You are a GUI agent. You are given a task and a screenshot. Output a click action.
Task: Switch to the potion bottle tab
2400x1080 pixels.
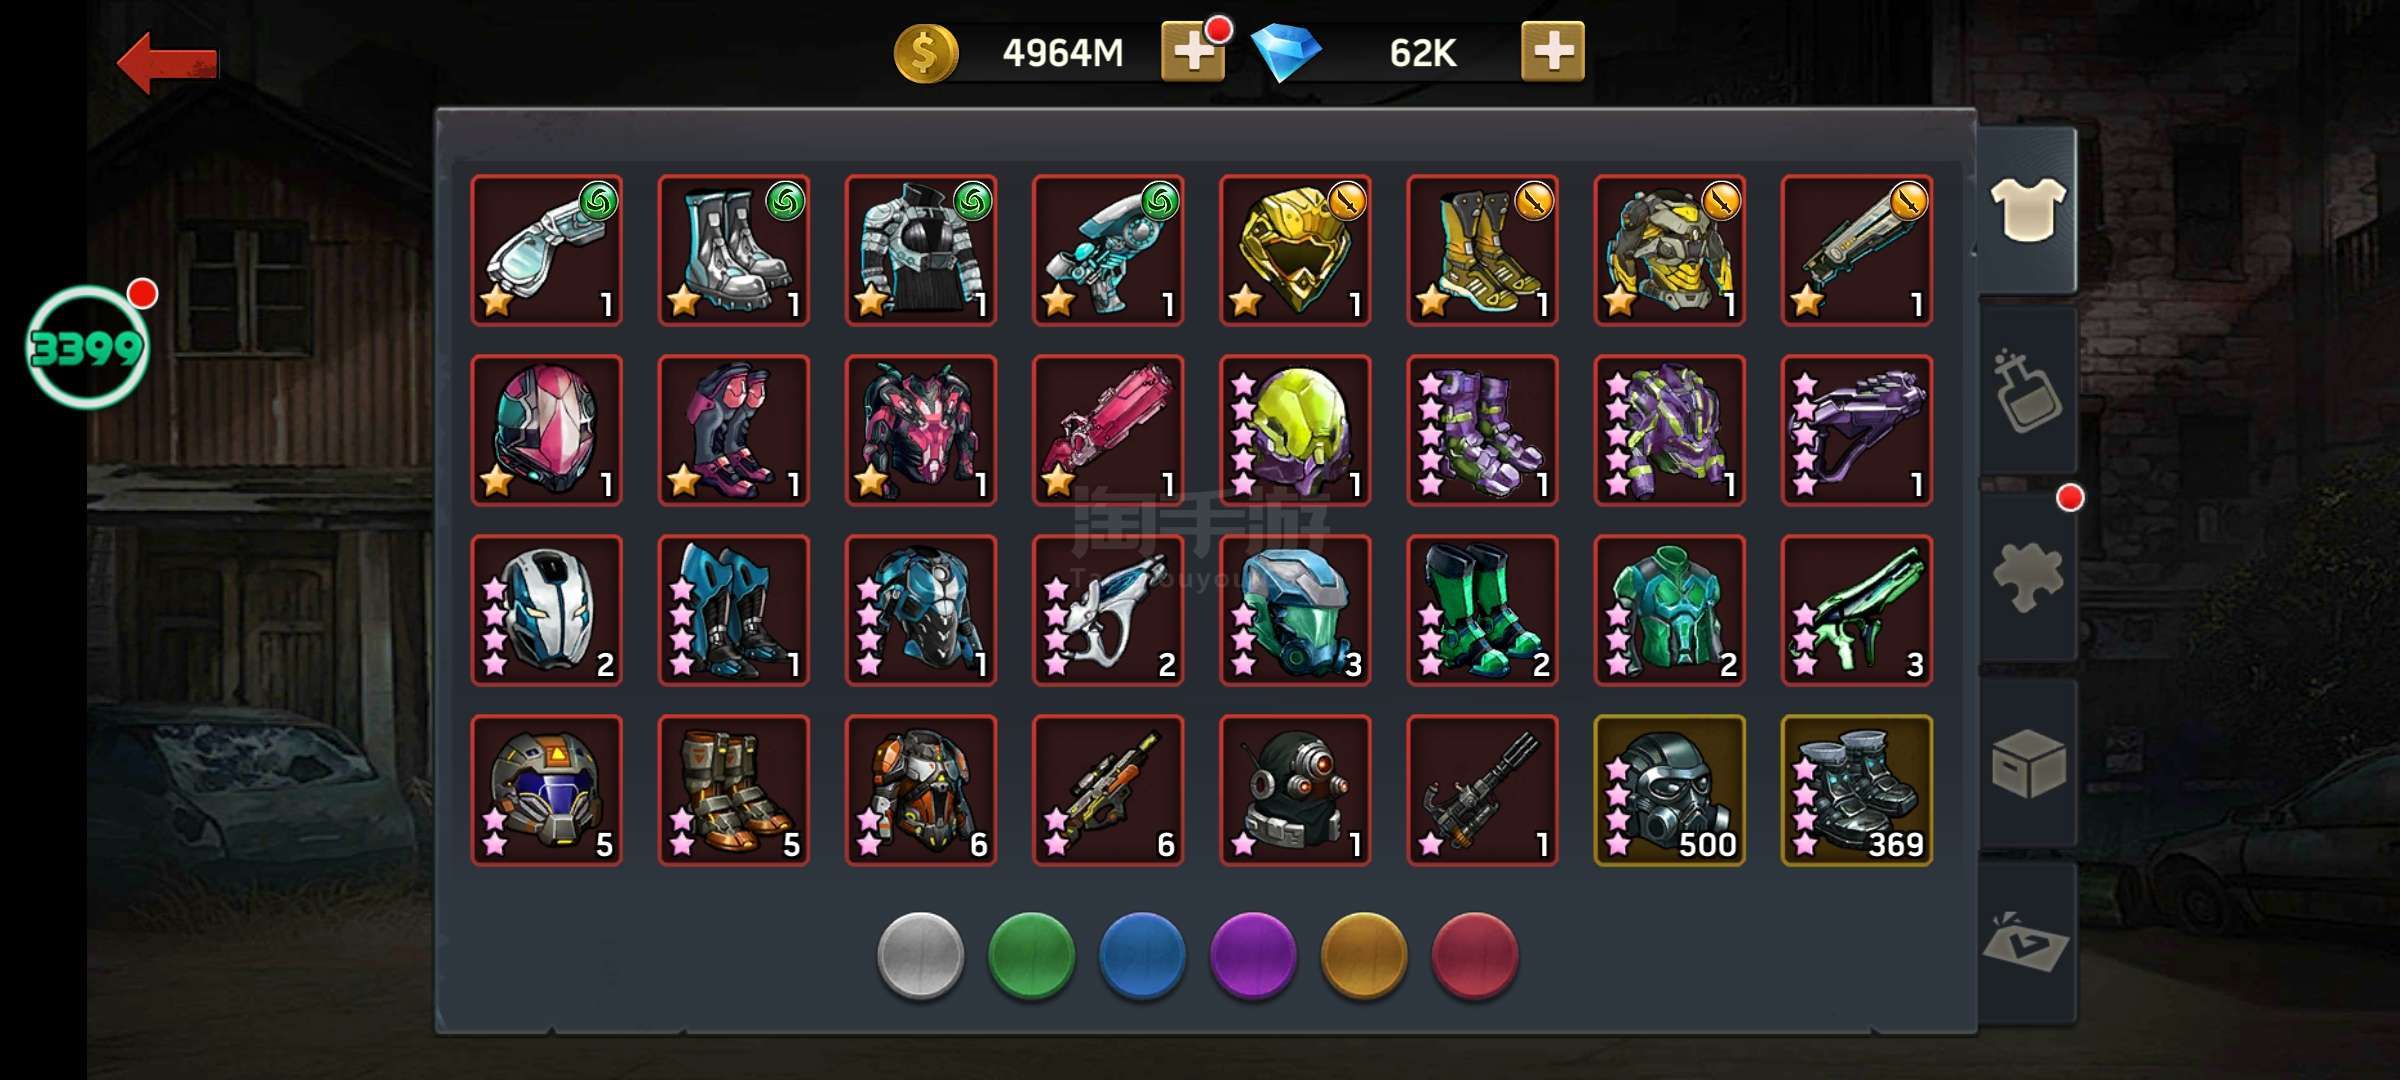coord(2027,390)
